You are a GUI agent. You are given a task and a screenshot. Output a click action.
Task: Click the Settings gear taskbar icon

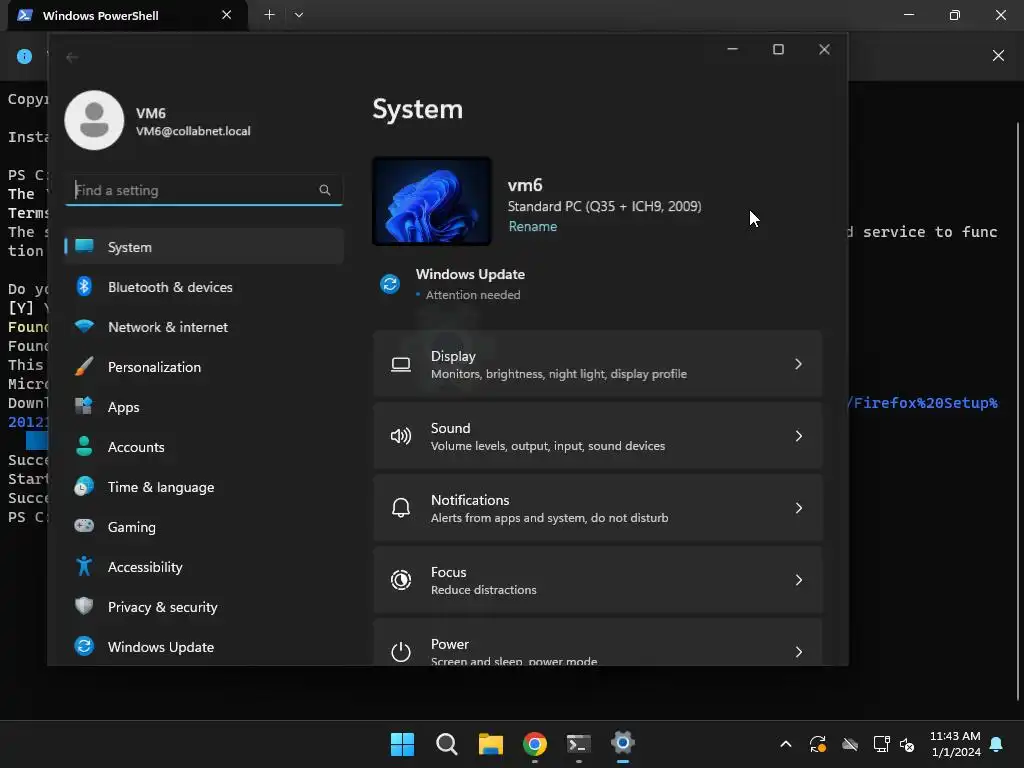[x=623, y=743]
